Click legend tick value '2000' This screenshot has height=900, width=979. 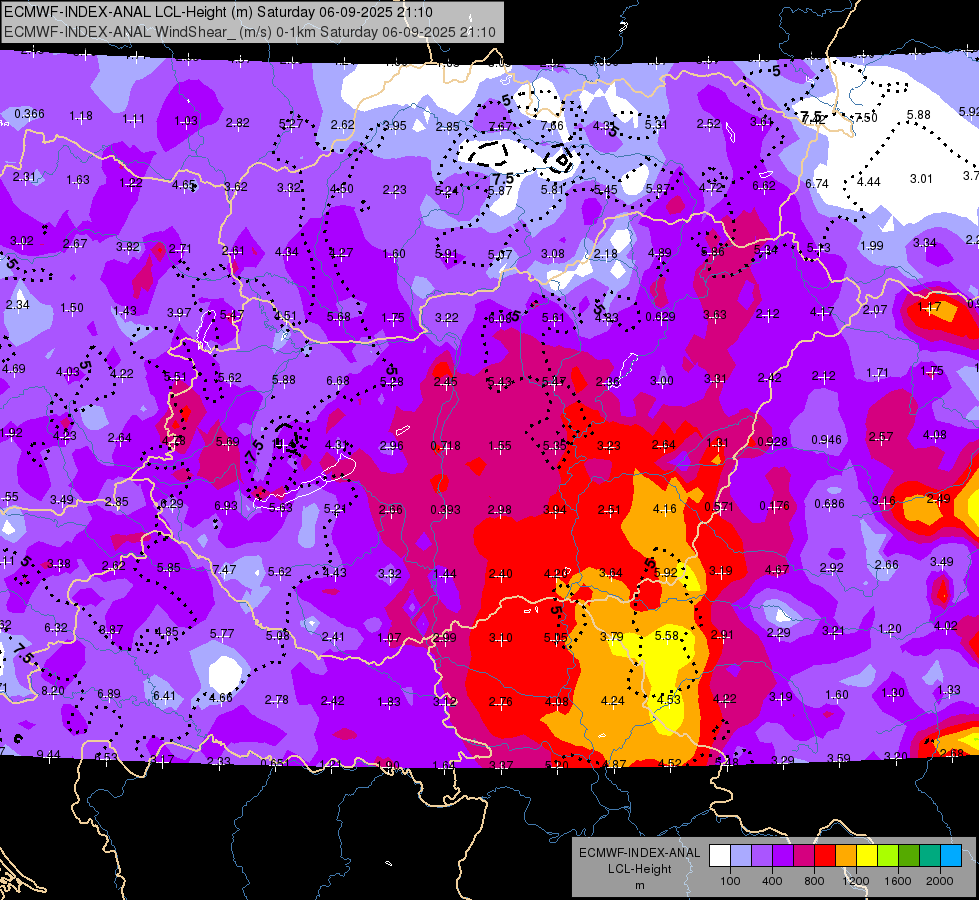[x=940, y=881]
